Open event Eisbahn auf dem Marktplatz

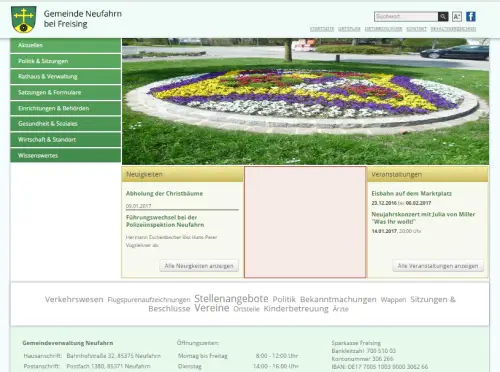412,193
